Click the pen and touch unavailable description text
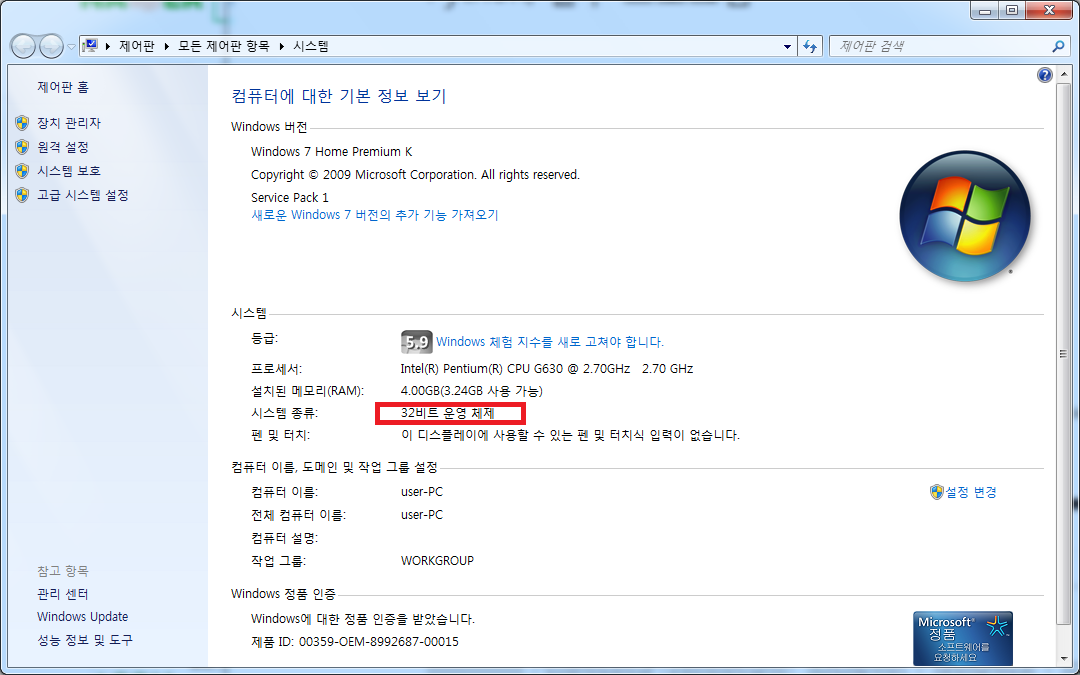 coord(570,435)
